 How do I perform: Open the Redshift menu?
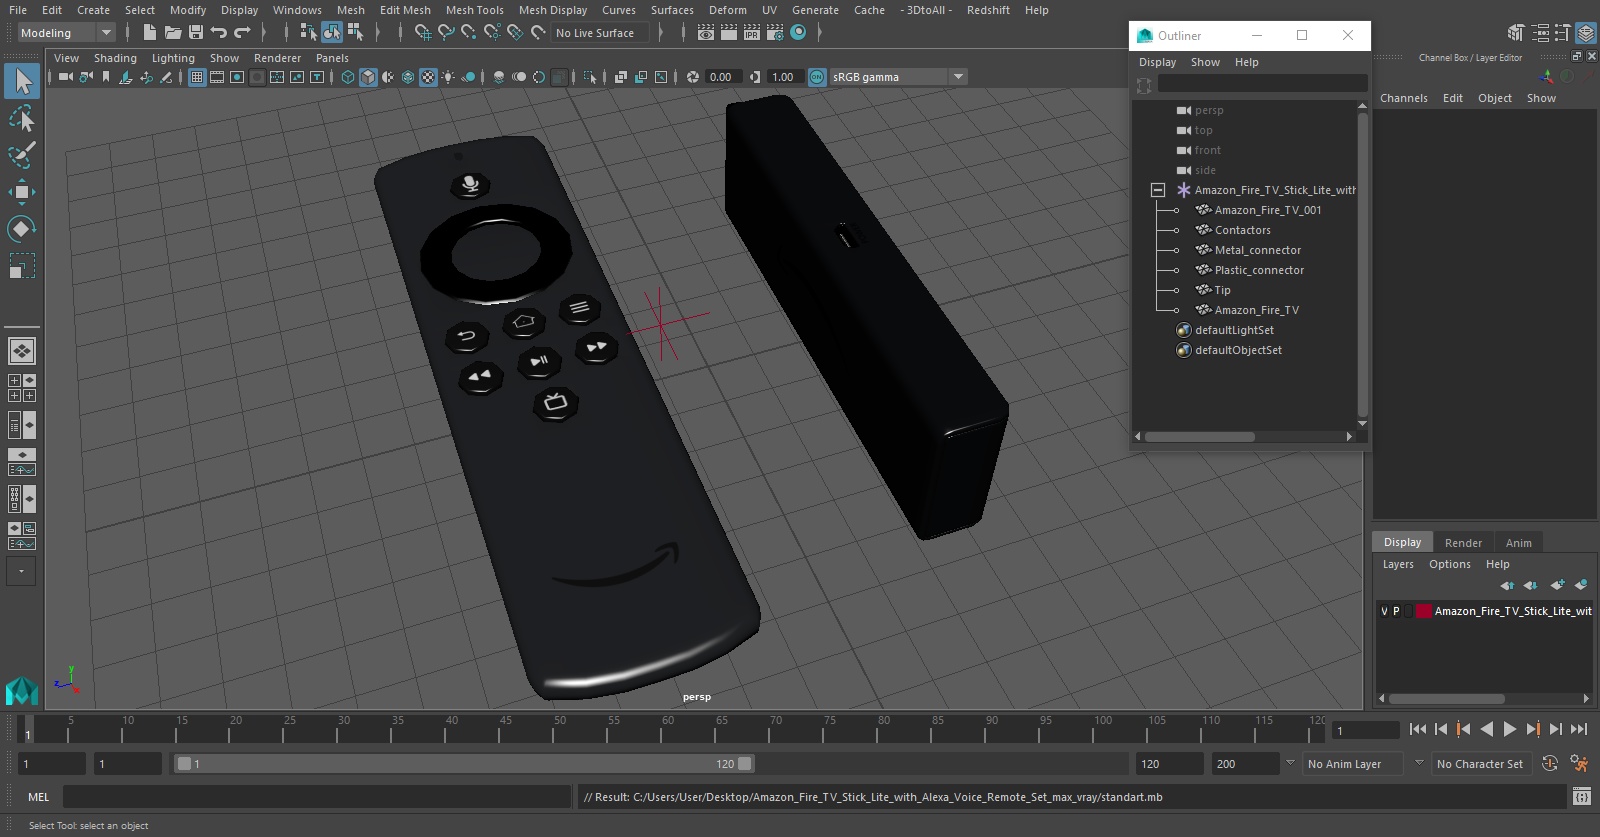988,10
